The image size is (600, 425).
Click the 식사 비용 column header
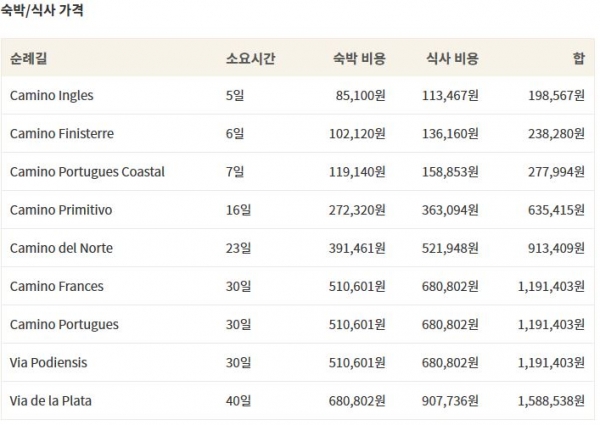(452, 58)
